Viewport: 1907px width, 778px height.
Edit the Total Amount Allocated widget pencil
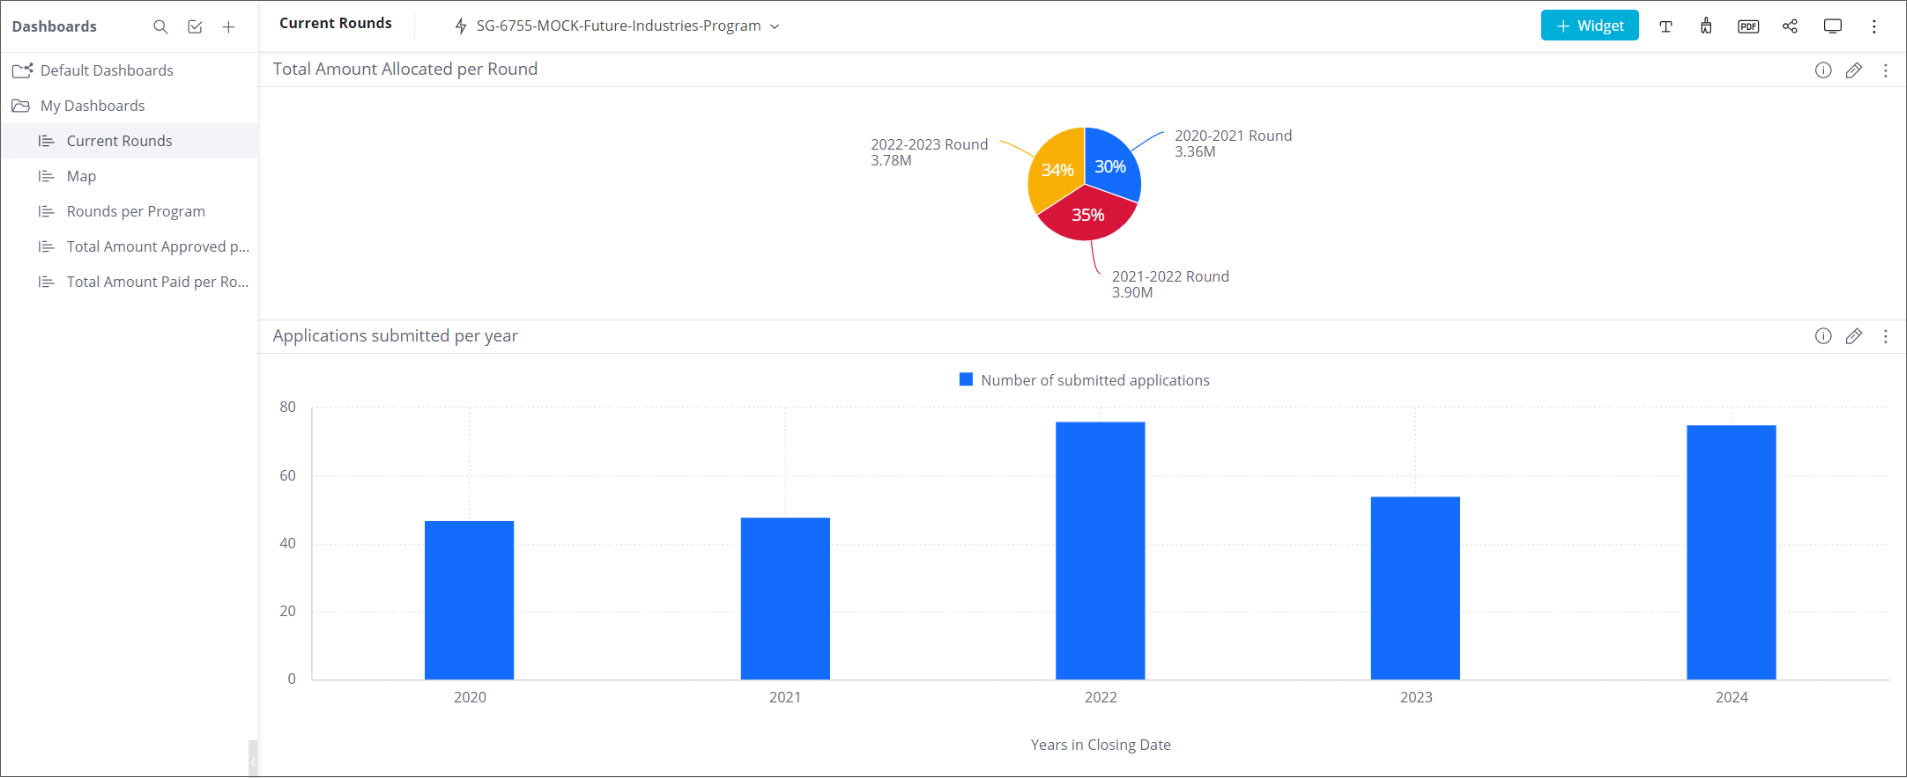point(1853,70)
